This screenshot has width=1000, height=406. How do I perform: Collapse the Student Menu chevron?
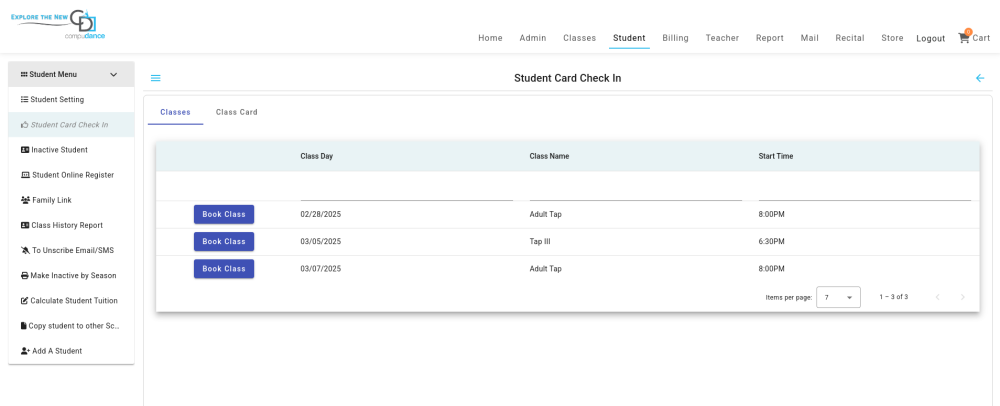point(114,75)
